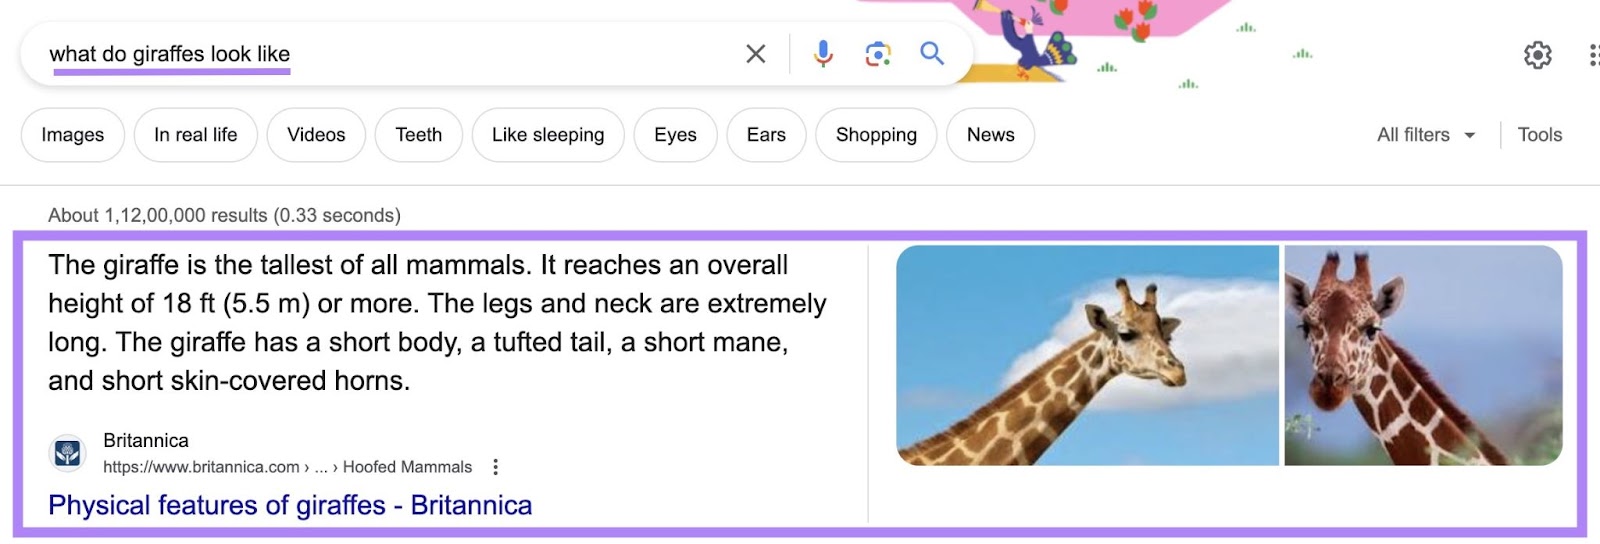Viewport: 1600px width, 544px height.
Task: Open the Shopping results tab
Action: pos(876,135)
